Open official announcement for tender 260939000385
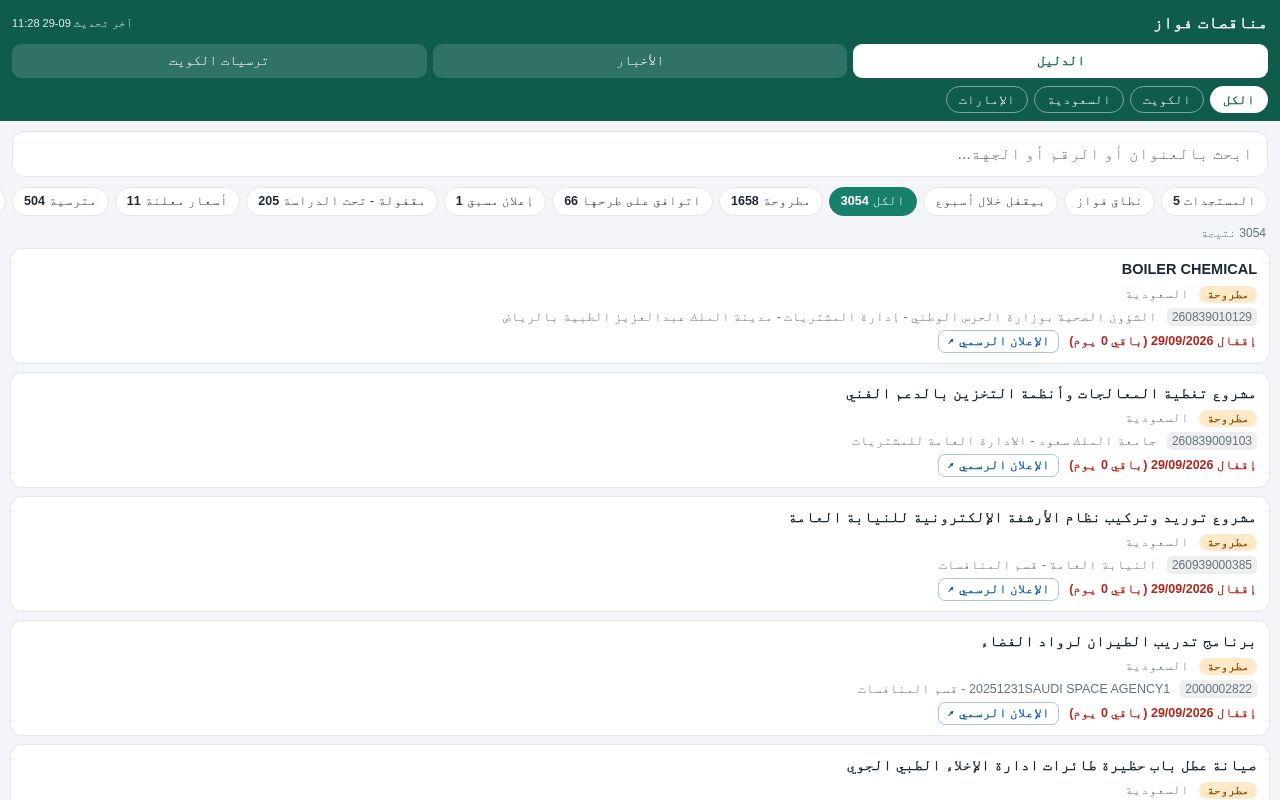 point(998,589)
